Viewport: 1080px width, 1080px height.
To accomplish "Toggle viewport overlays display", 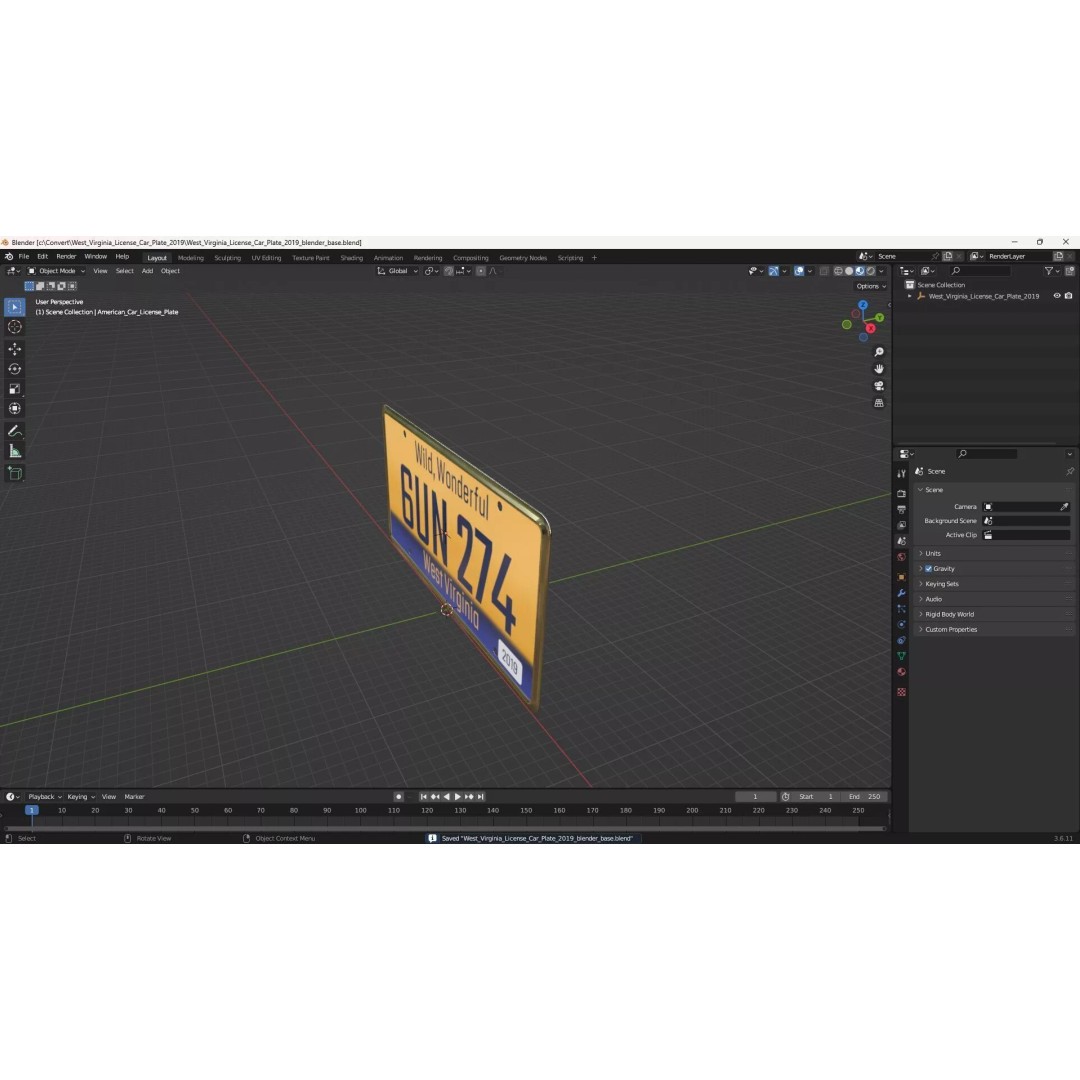I will [x=799, y=271].
